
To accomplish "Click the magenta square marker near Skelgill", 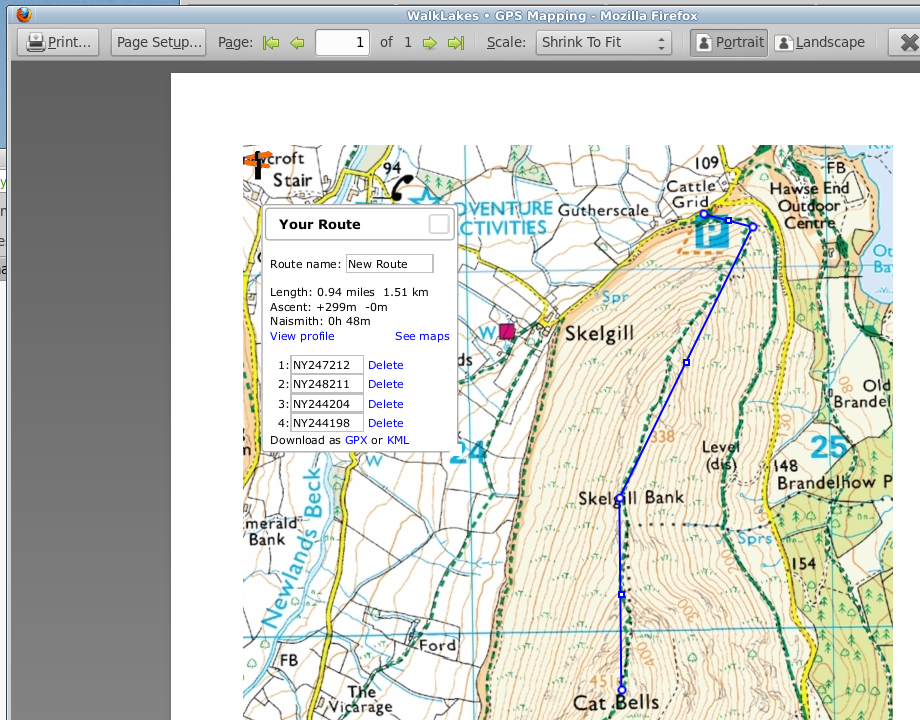I will coord(507,332).
